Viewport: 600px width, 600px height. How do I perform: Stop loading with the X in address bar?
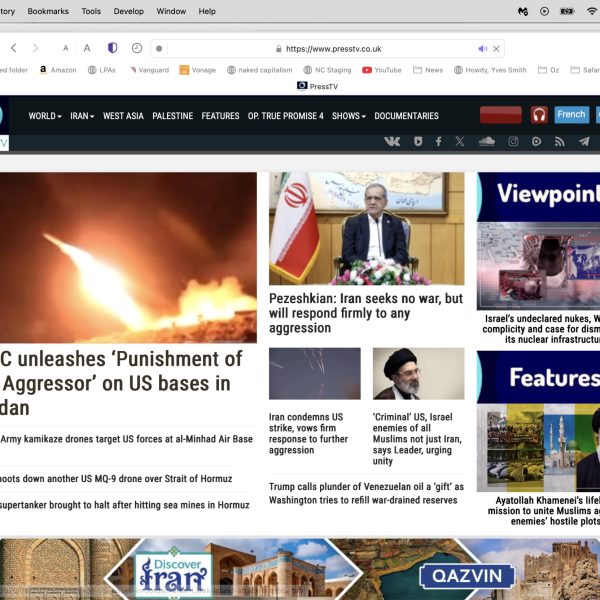[496, 49]
